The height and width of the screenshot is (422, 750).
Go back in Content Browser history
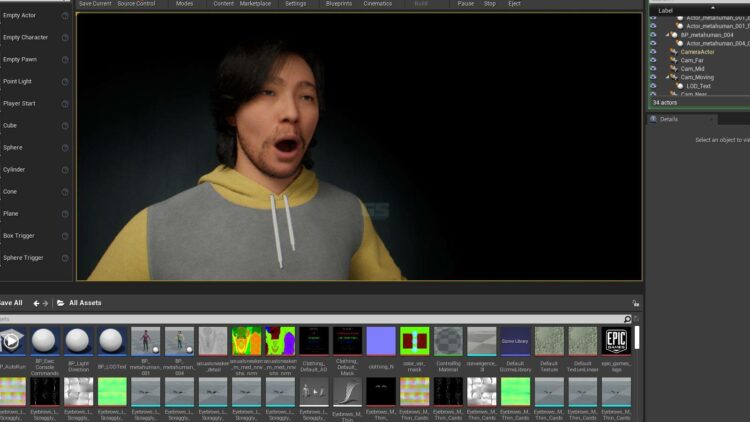(36, 303)
